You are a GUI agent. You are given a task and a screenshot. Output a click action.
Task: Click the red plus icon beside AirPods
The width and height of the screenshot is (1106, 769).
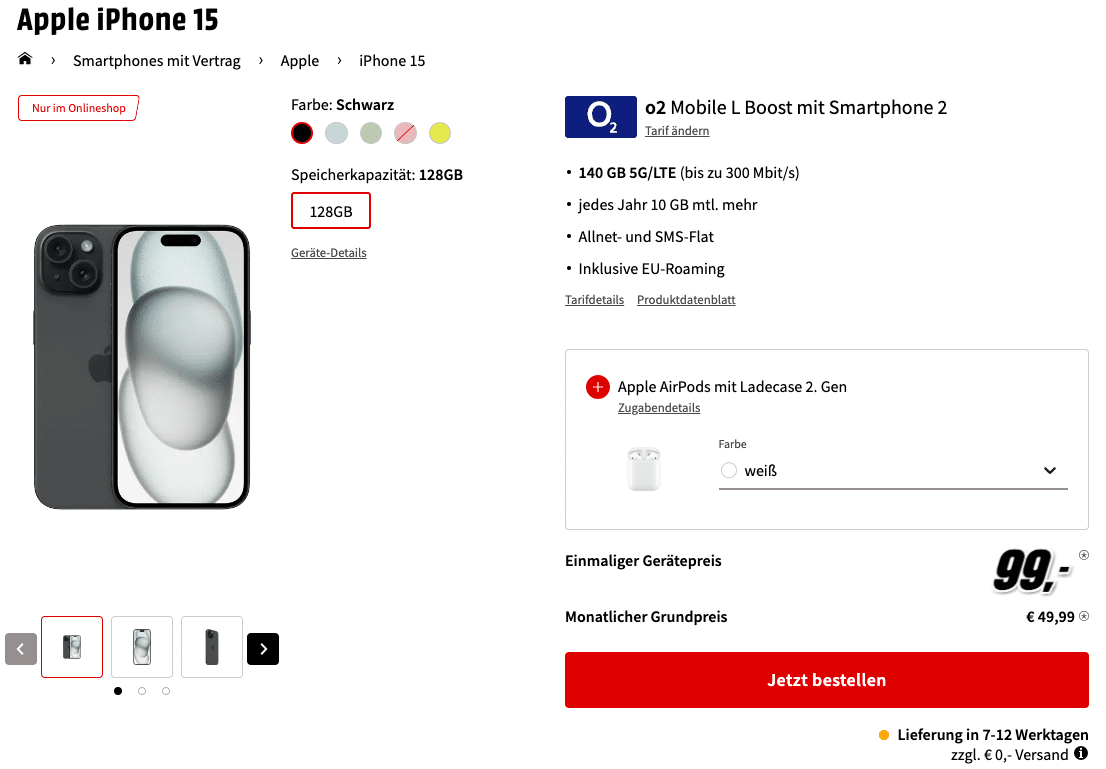(x=597, y=387)
